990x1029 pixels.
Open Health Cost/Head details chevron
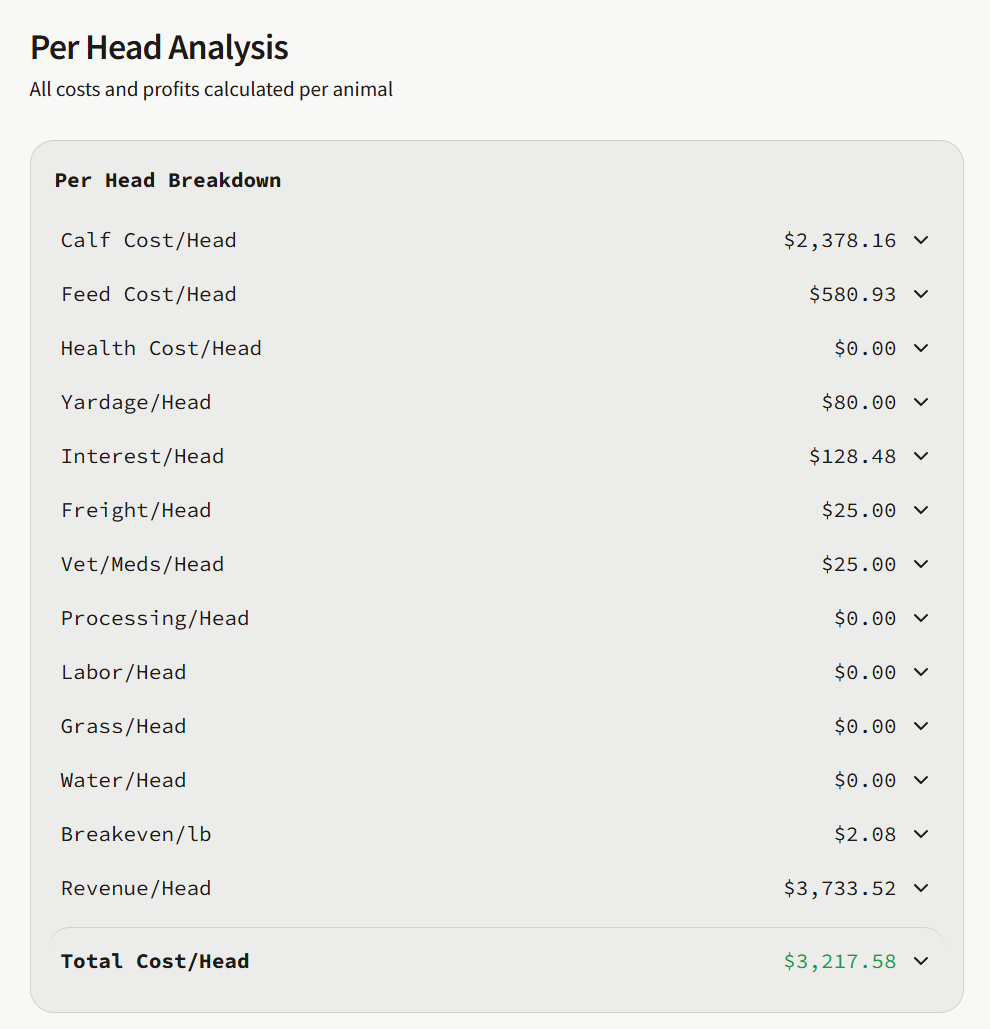[x=921, y=348]
